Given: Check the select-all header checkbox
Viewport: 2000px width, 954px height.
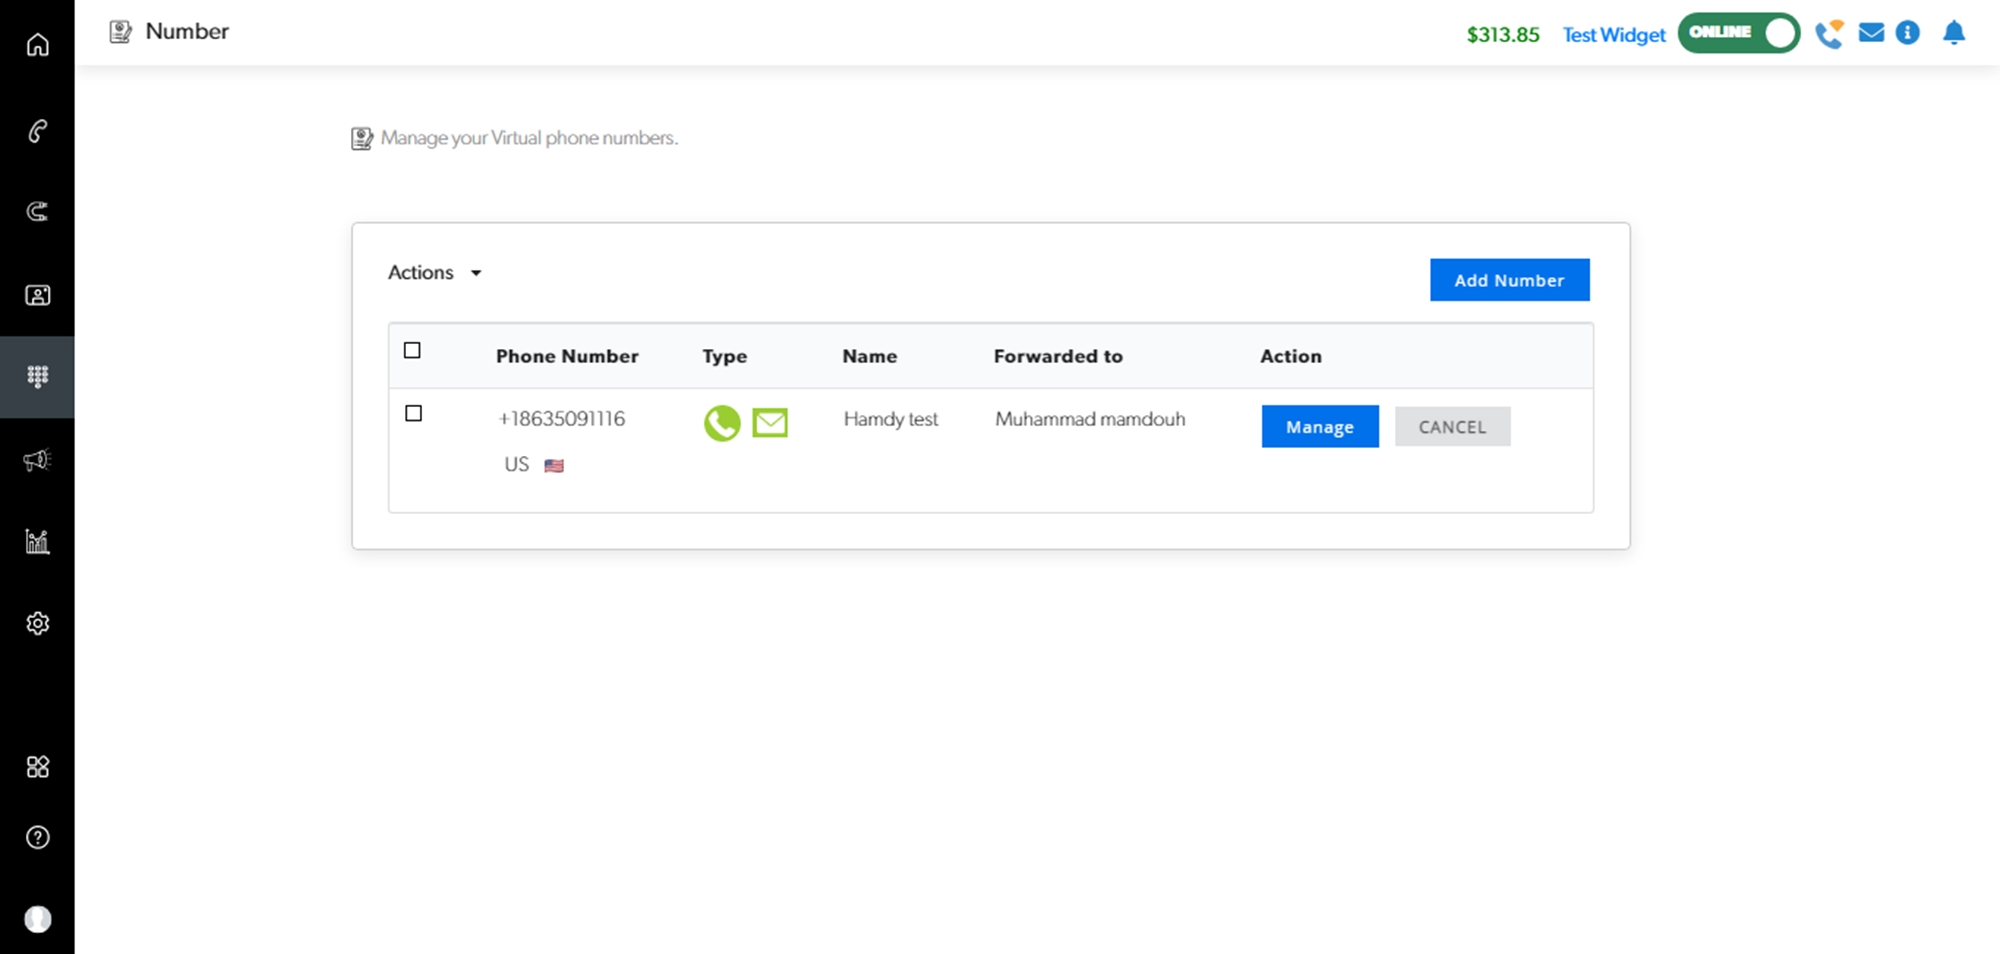Looking at the screenshot, I should pyautogui.click(x=412, y=350).
